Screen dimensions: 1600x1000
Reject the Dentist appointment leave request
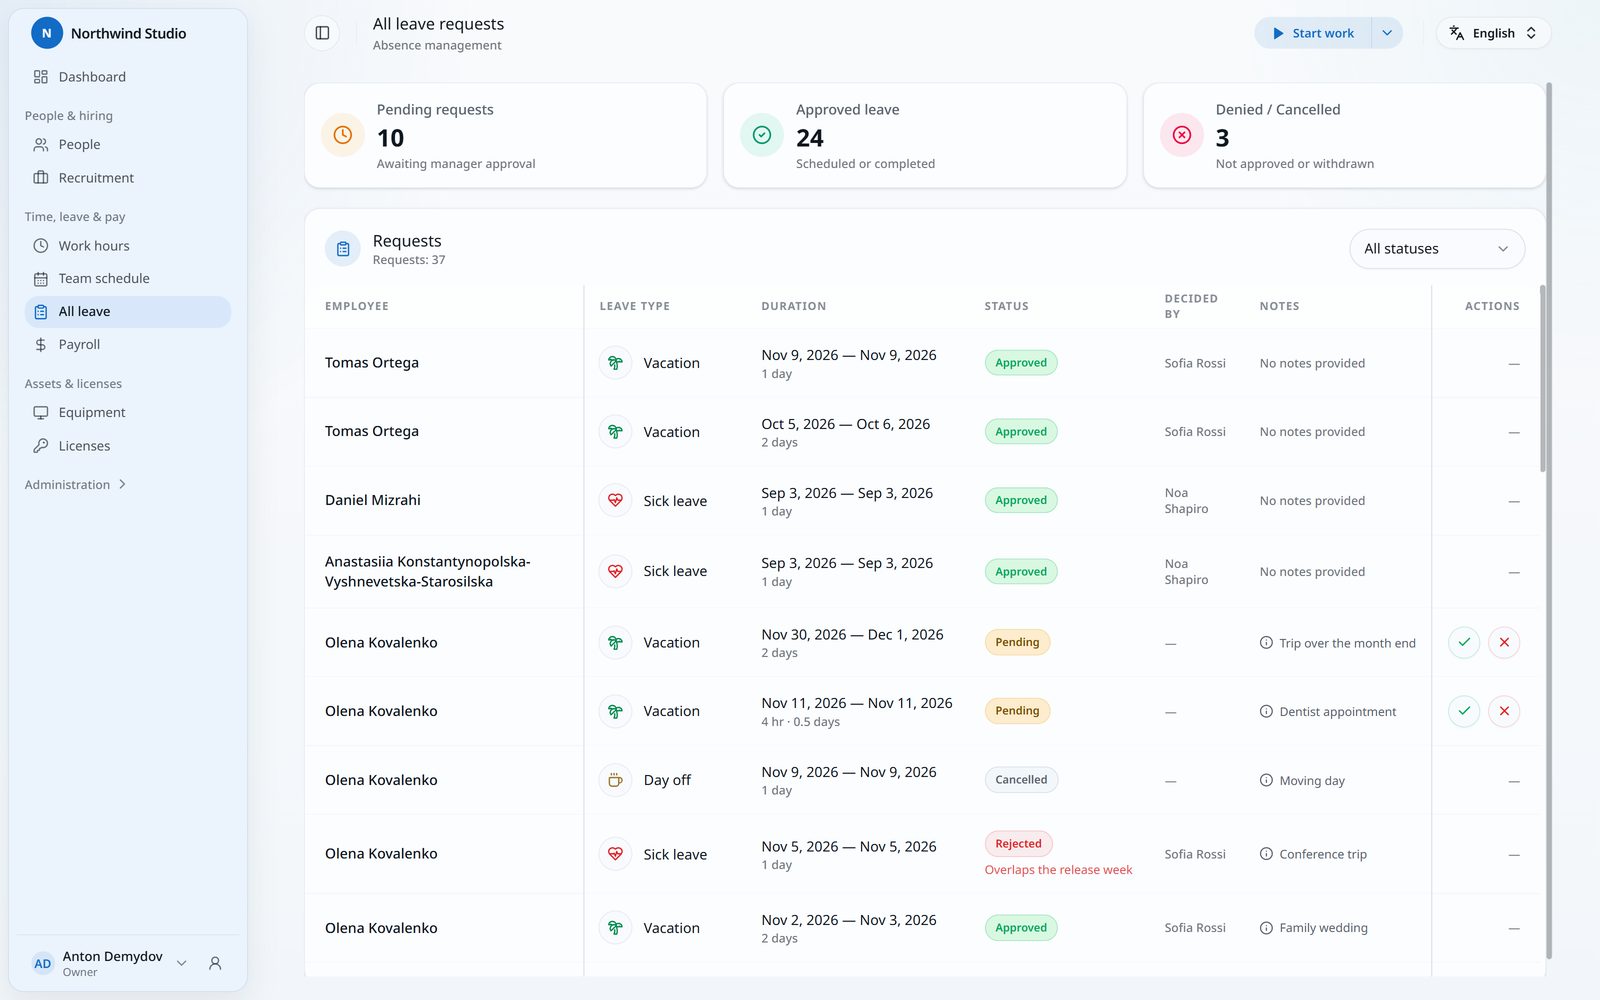coord(1504,711)
